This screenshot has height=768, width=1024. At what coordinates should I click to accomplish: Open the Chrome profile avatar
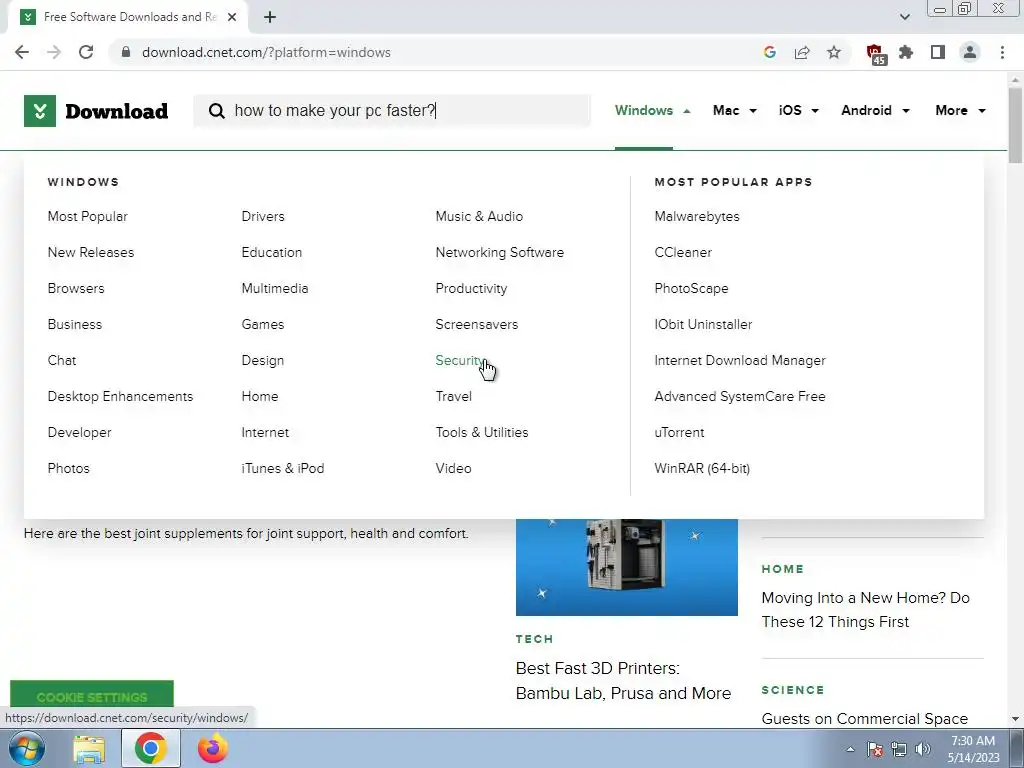pos(970,52)
